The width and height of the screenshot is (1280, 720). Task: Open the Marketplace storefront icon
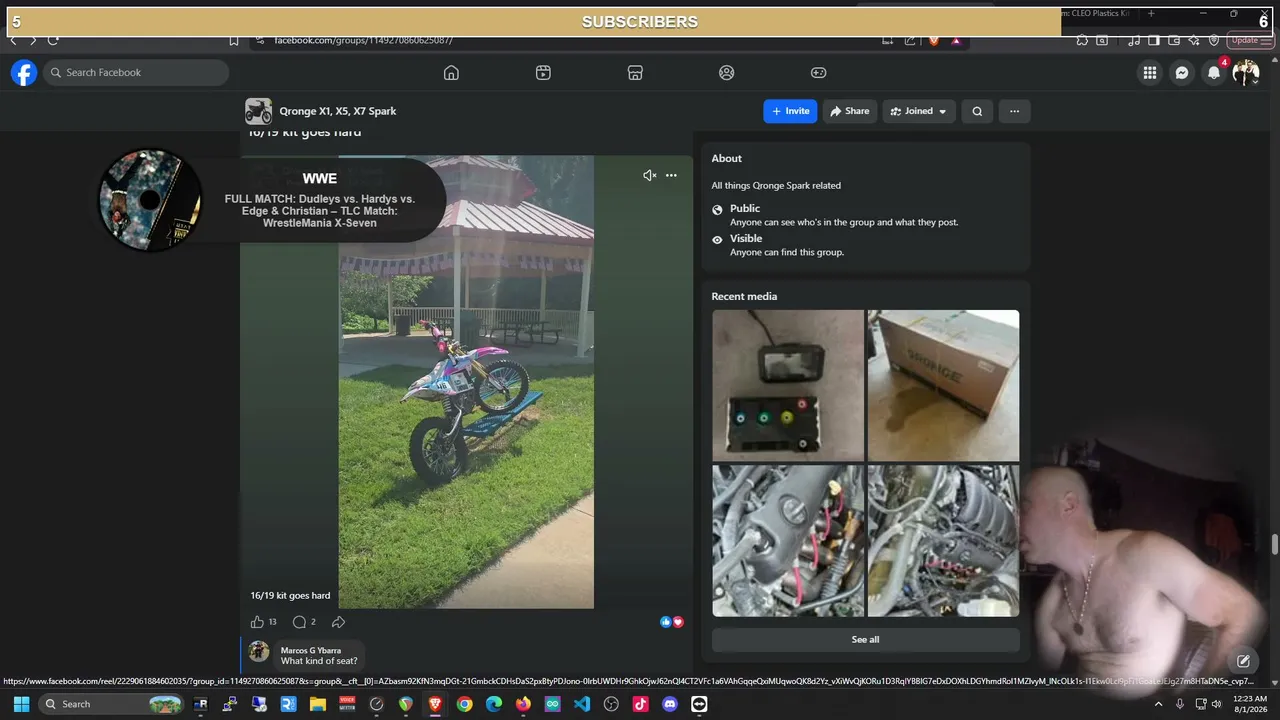tap(635, 72)
